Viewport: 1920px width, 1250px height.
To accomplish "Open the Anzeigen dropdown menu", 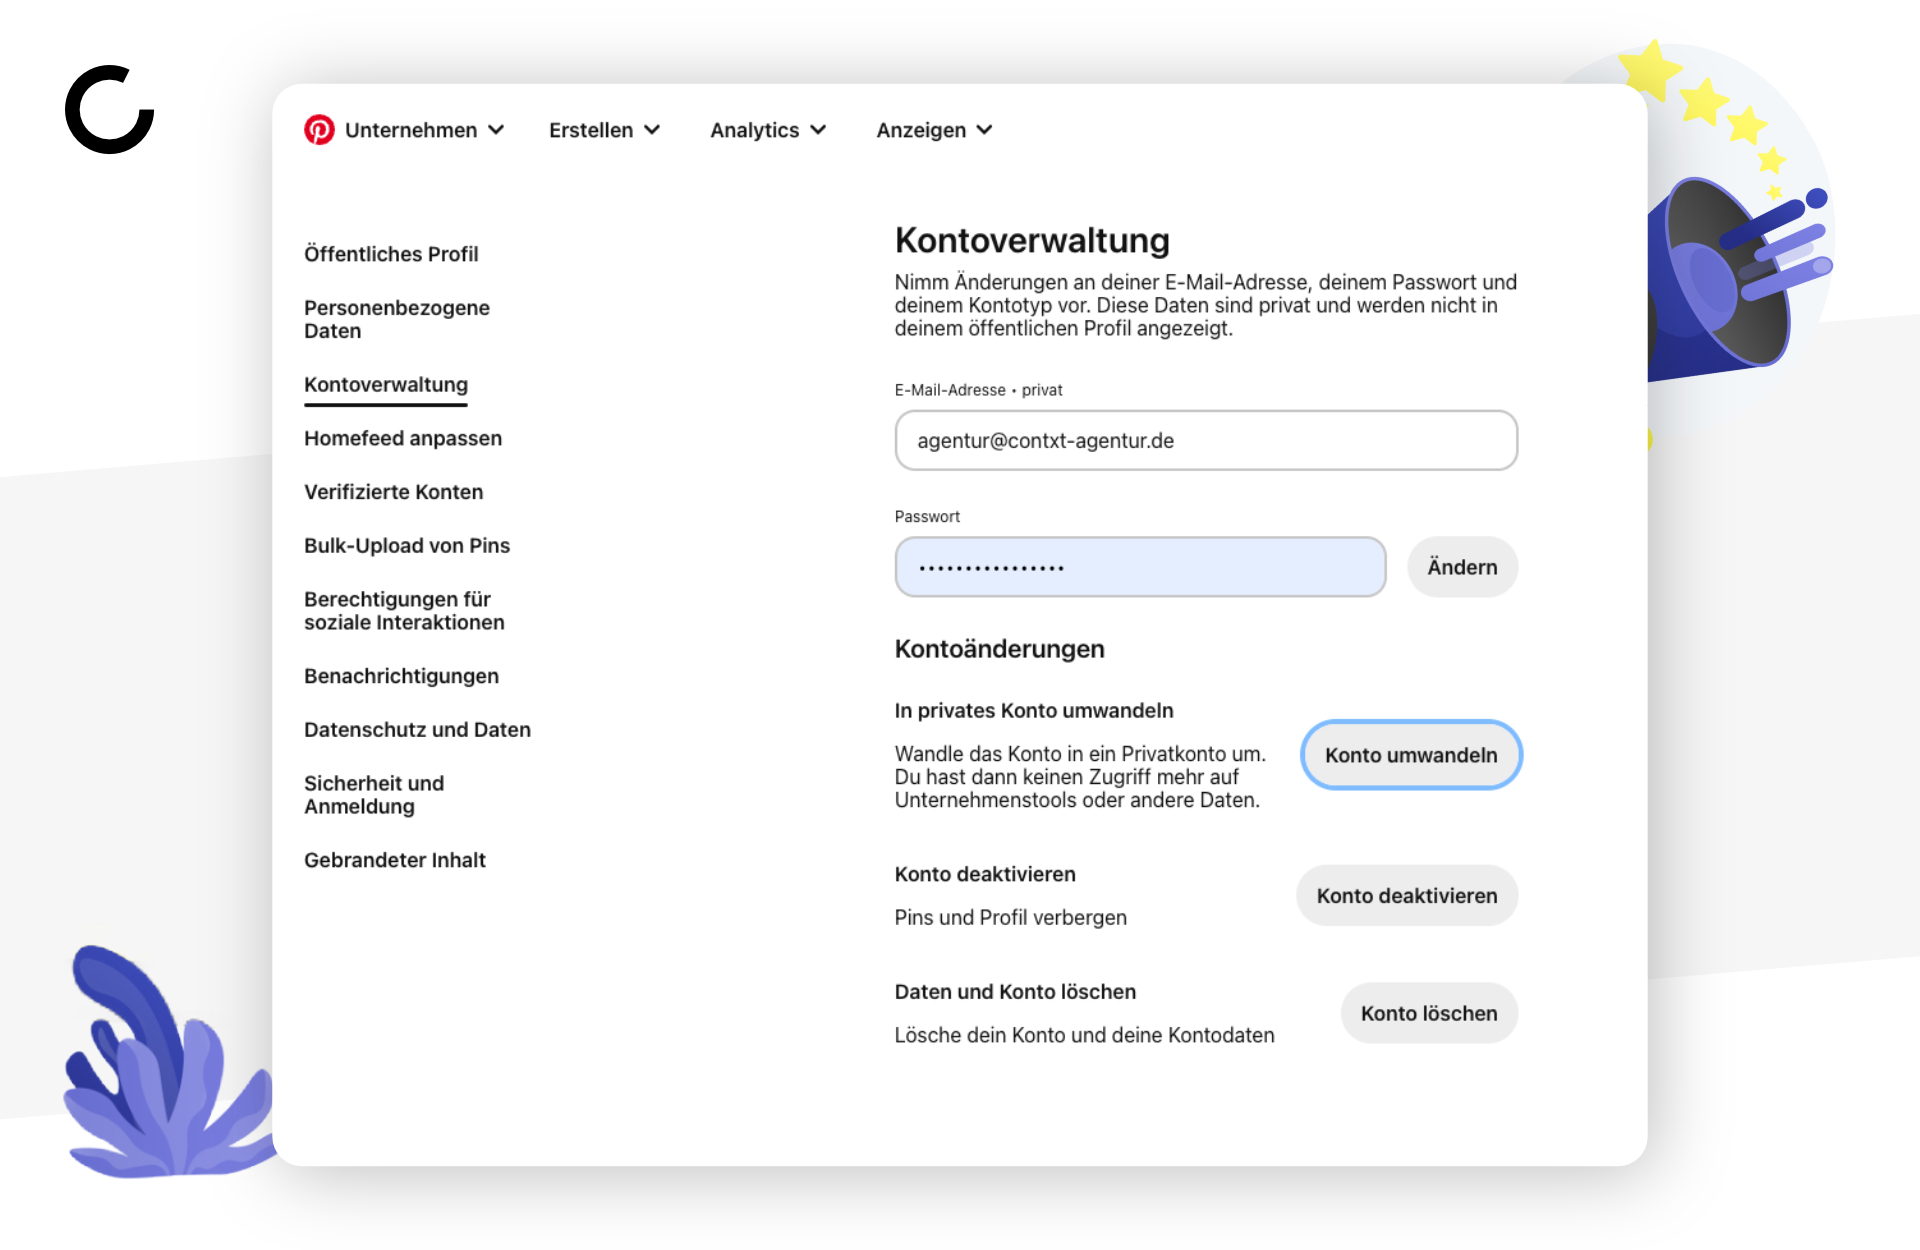I will click(x=934, y=130).
